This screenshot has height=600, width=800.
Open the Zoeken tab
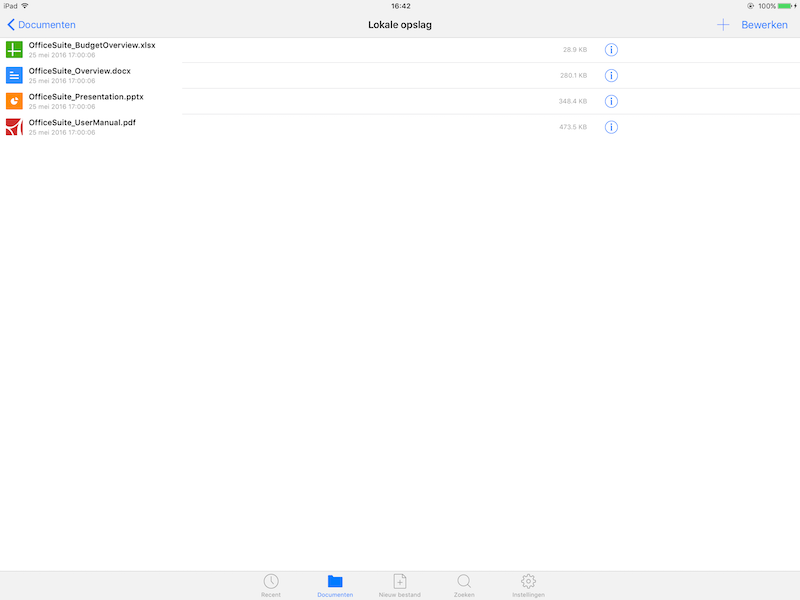(464, 585)
